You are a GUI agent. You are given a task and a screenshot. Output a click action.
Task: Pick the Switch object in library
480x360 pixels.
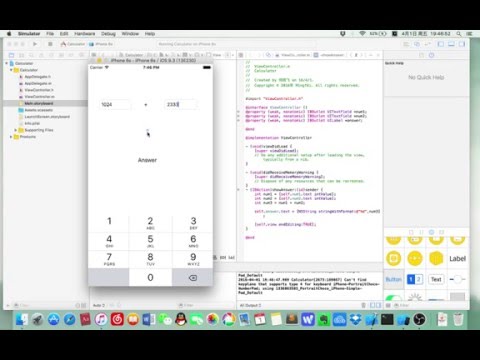(x=394, y=297)
